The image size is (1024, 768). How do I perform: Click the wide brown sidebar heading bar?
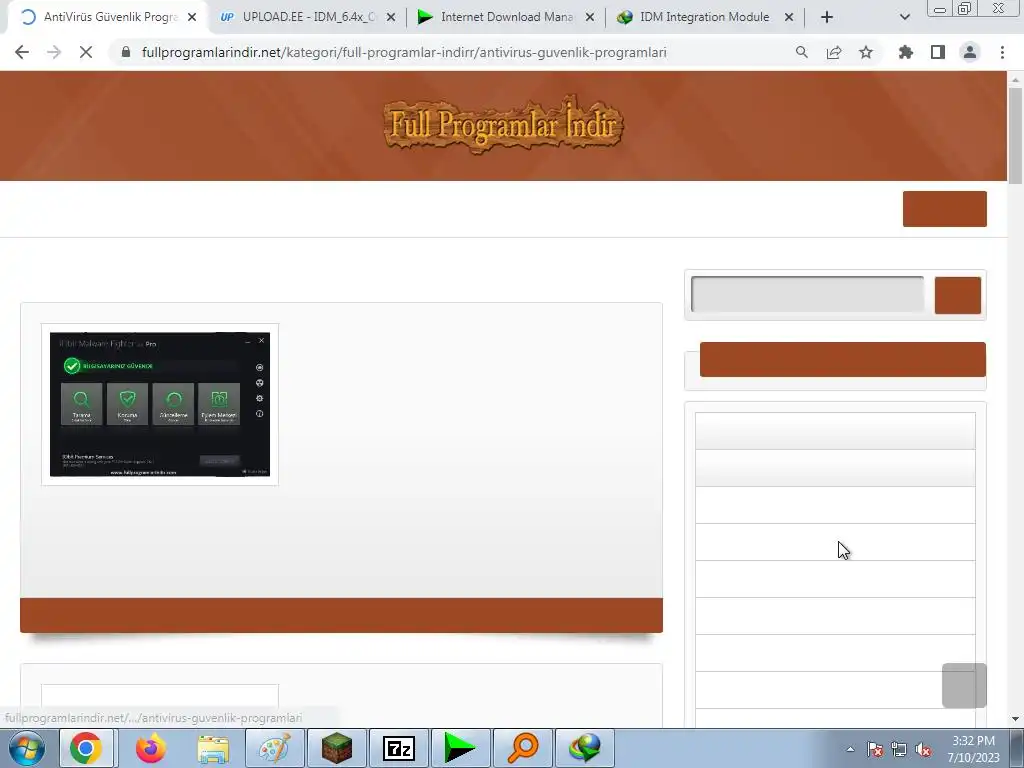click(x=842, y=359)
